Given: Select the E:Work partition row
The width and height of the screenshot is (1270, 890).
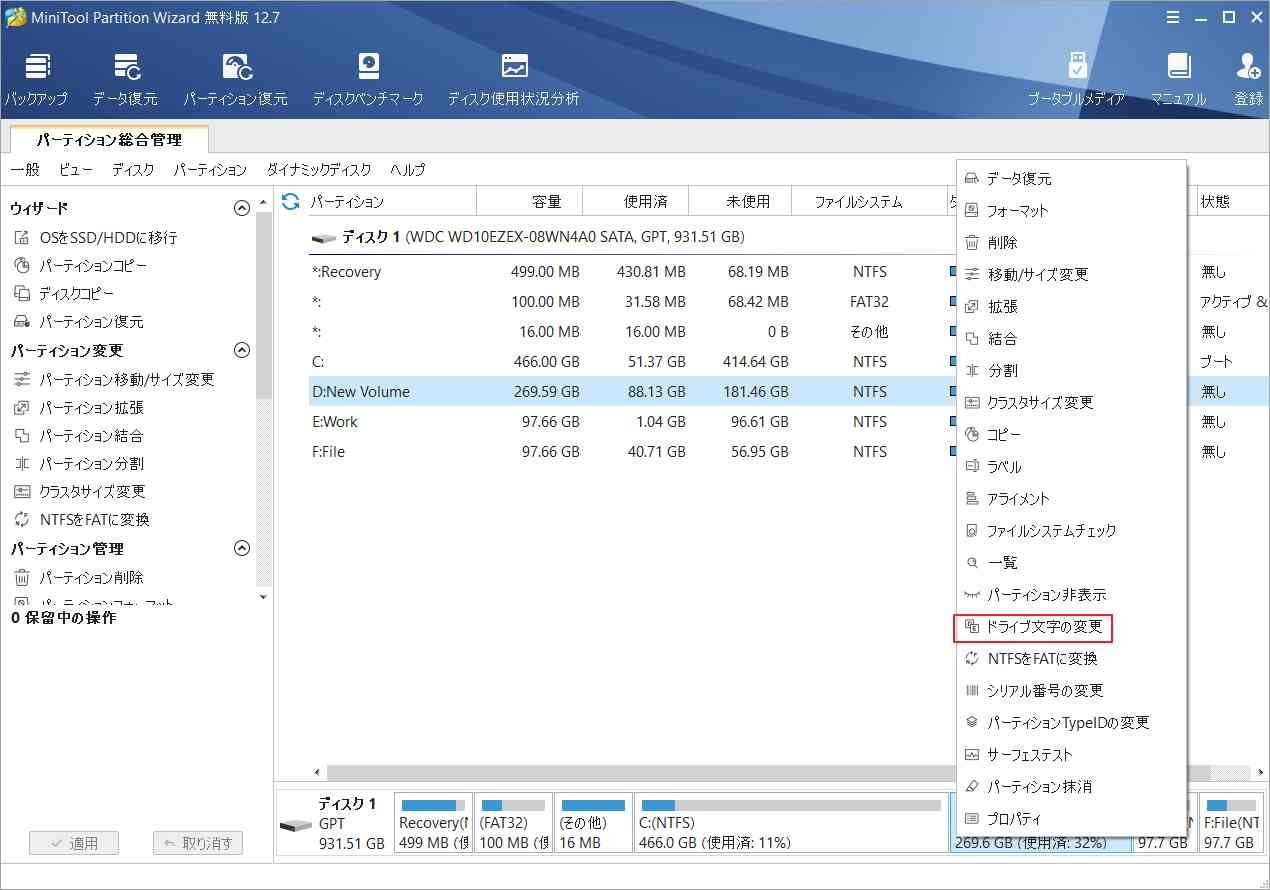Looking at the screenshot, I should click(630, 422).
